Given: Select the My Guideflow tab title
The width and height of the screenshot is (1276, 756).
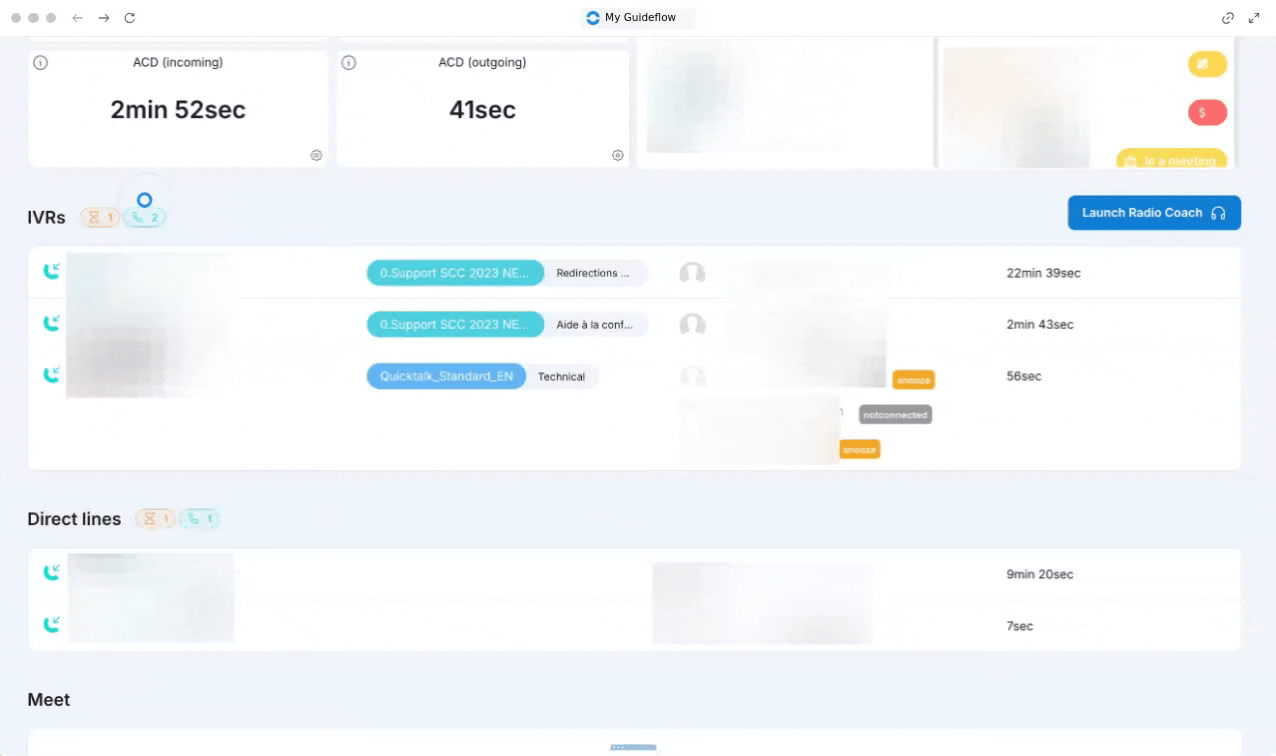Looking at the screenshot, I should click(x=639, y=18).
